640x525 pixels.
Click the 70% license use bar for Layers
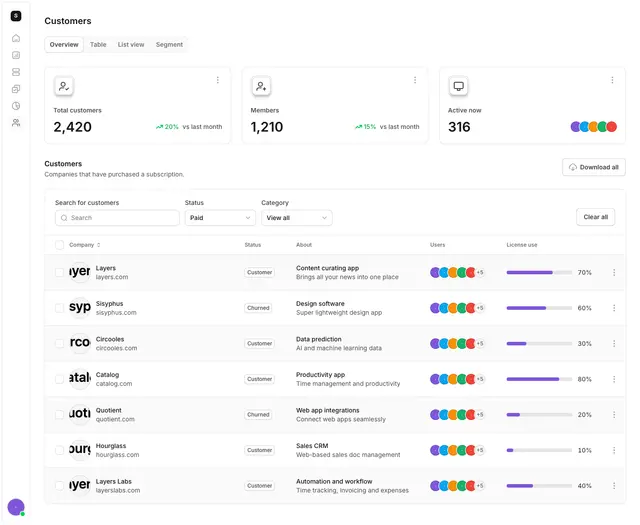tap(539, 272)
